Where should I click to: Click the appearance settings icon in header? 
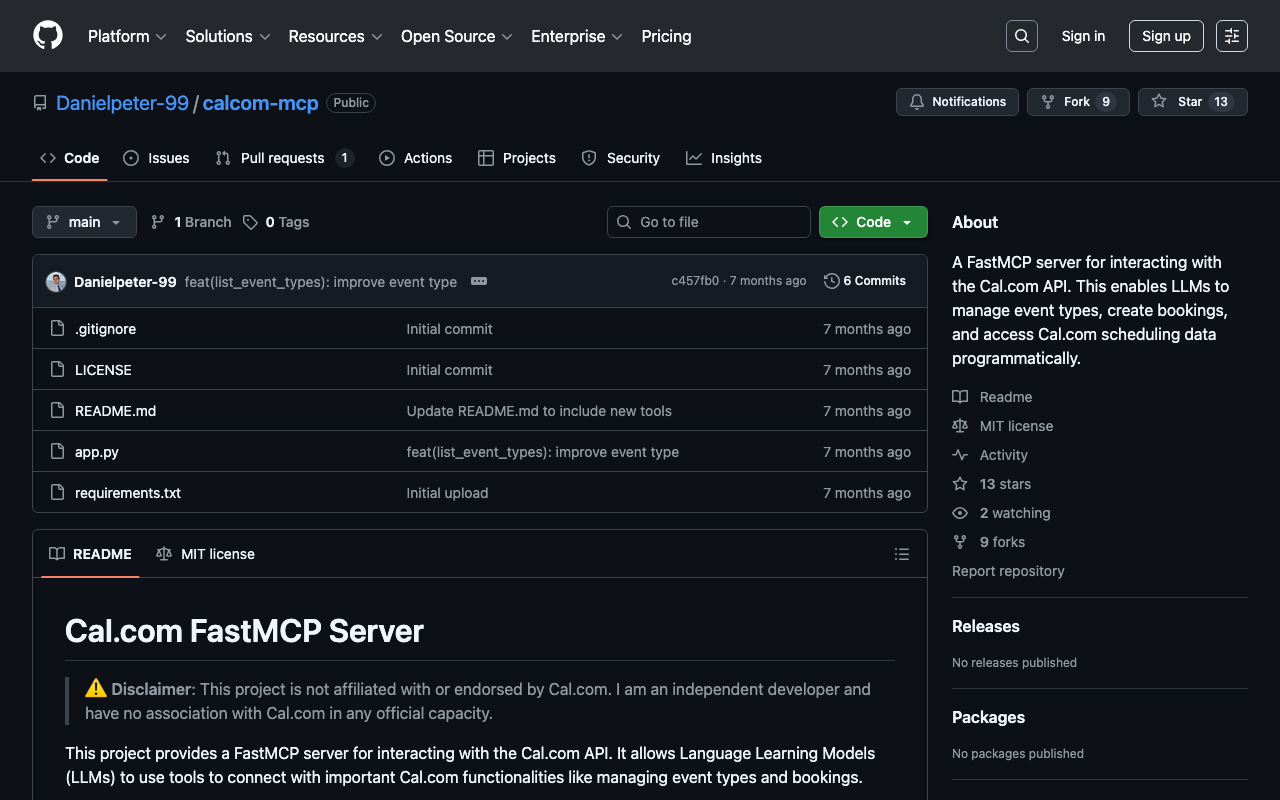click(x=1231, y=36)
